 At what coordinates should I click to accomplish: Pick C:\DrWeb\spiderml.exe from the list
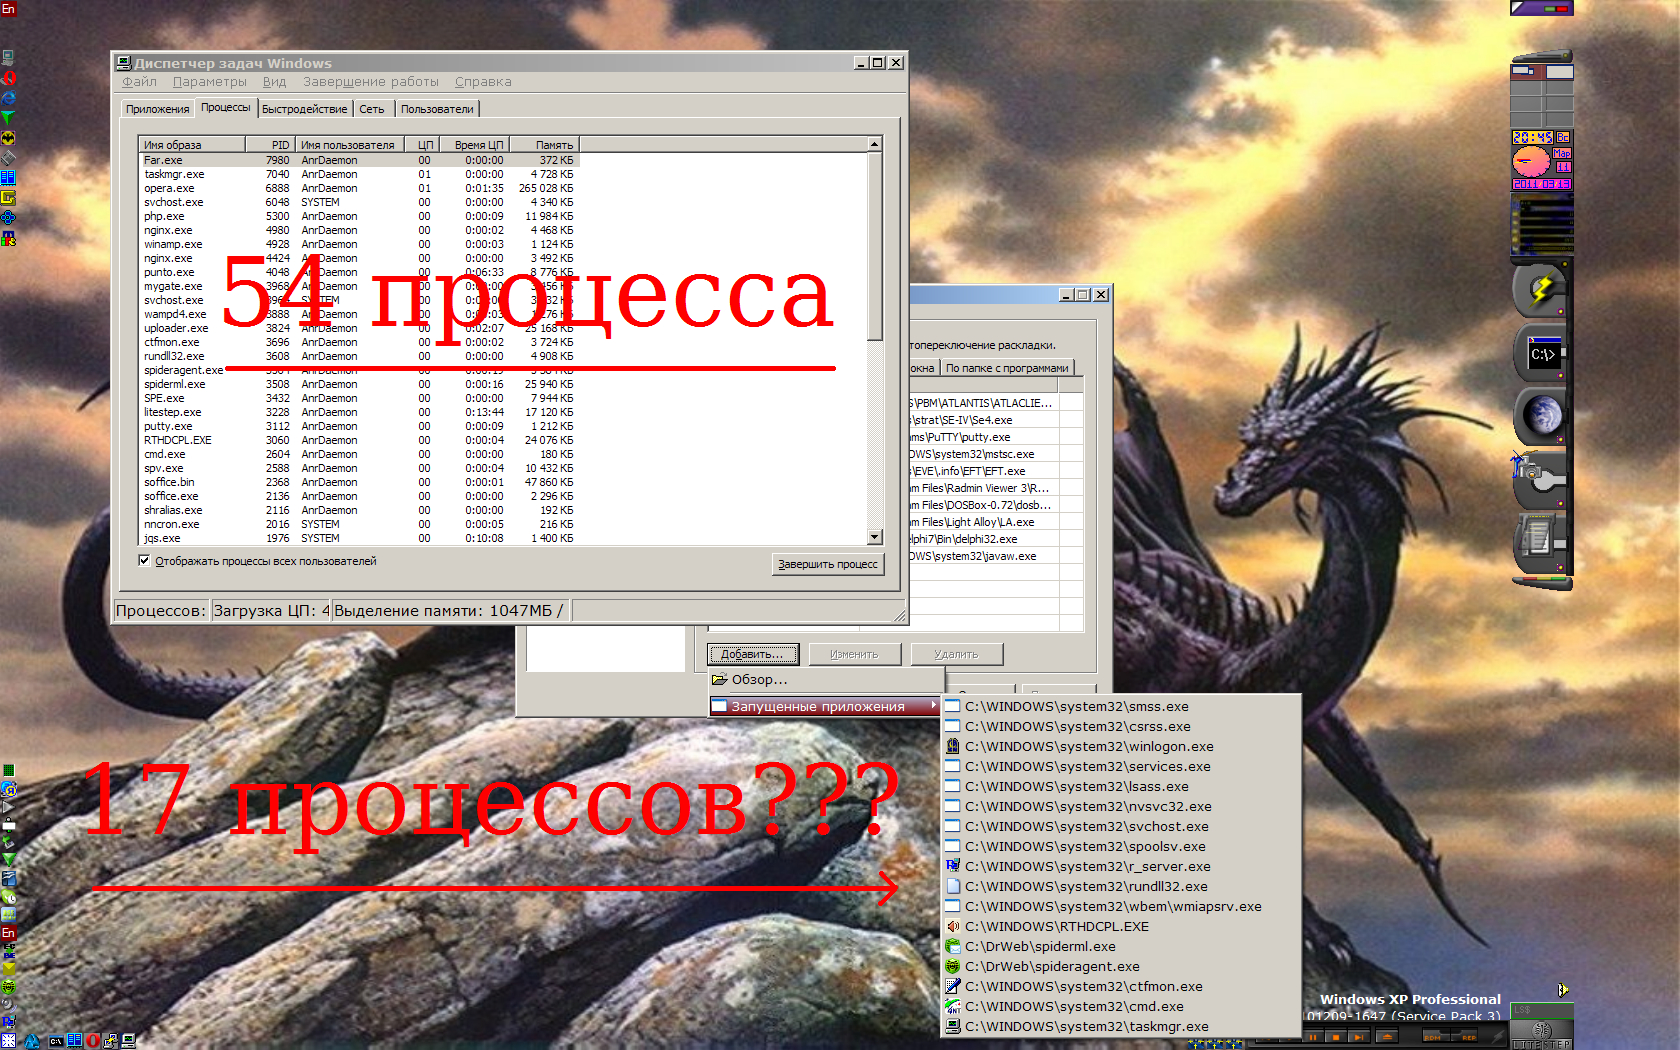(1120, 946)
